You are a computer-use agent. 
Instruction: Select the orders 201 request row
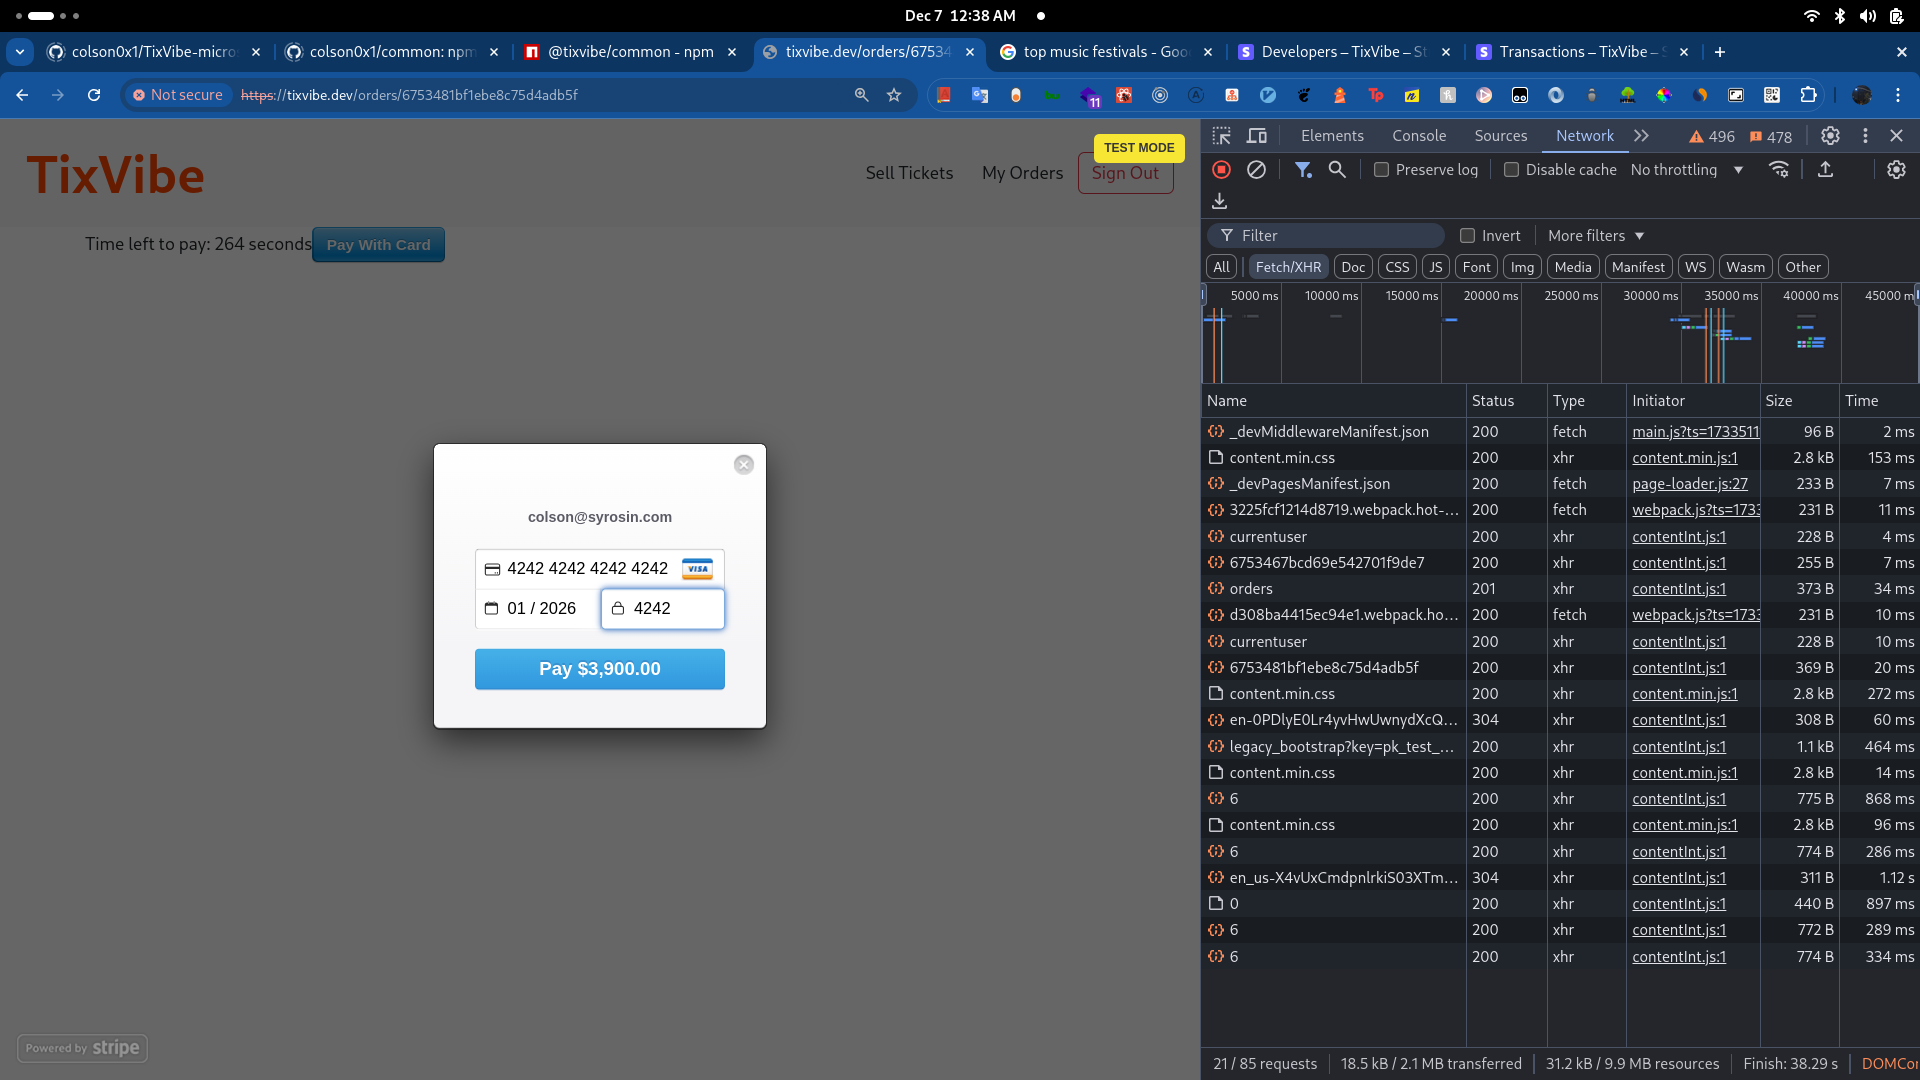coord(1560,589)
